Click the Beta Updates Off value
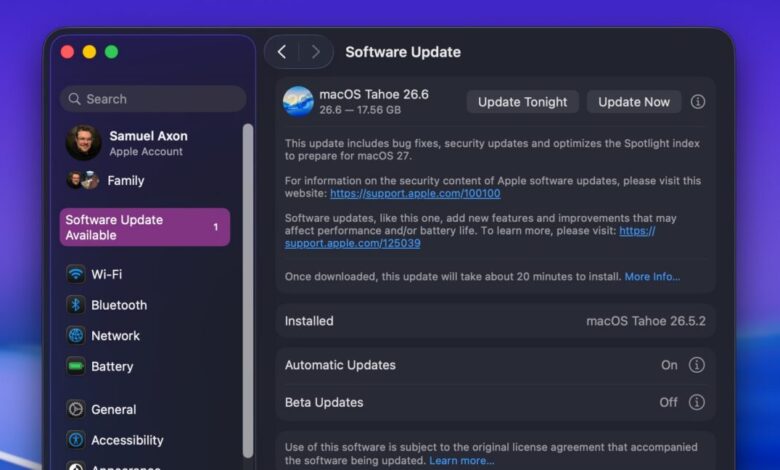This screenshot has height=470, width=780. pyautogui.click(x=668, y=402)
